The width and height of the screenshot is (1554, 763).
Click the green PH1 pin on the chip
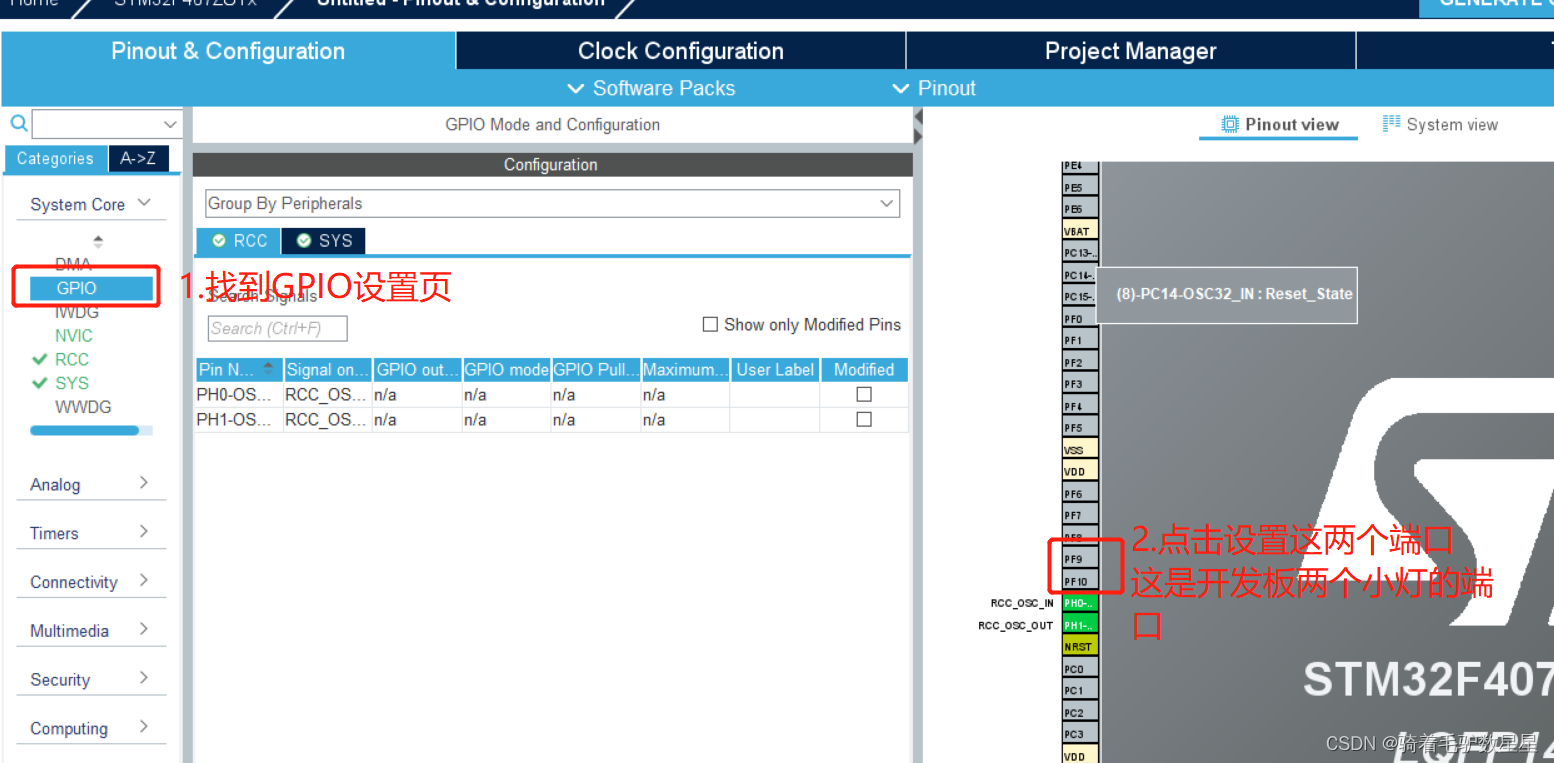pyautogui.click(x=1080, y=625)
